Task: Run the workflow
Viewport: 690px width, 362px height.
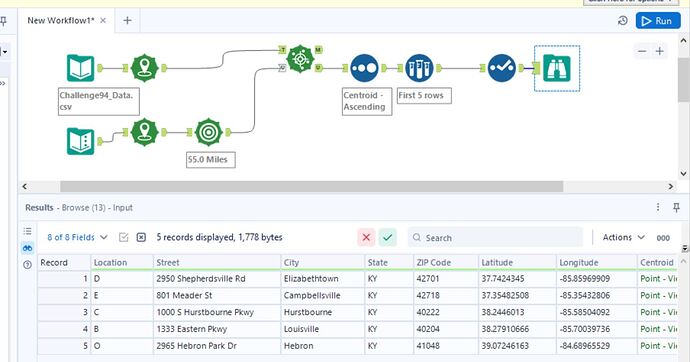Action: 658,21
